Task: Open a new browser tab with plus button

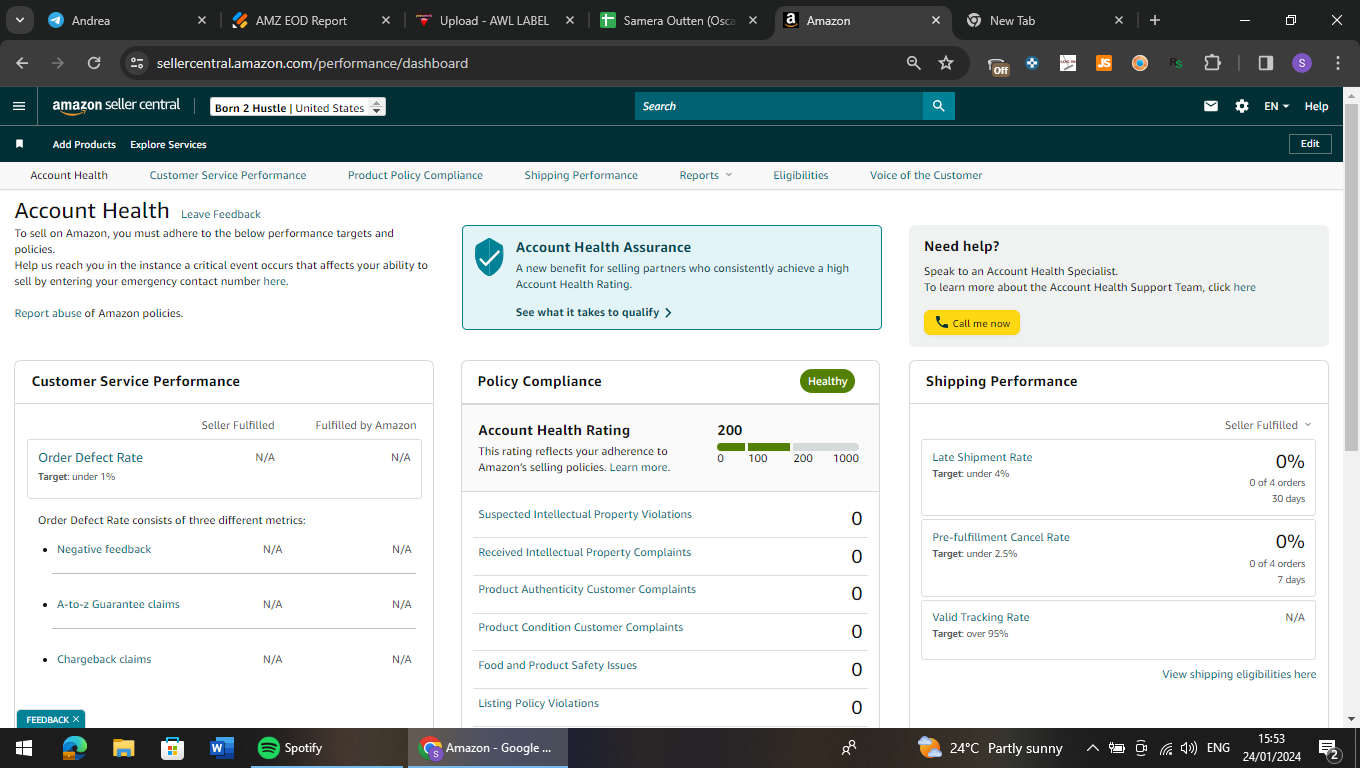Action: point(1155,20)
